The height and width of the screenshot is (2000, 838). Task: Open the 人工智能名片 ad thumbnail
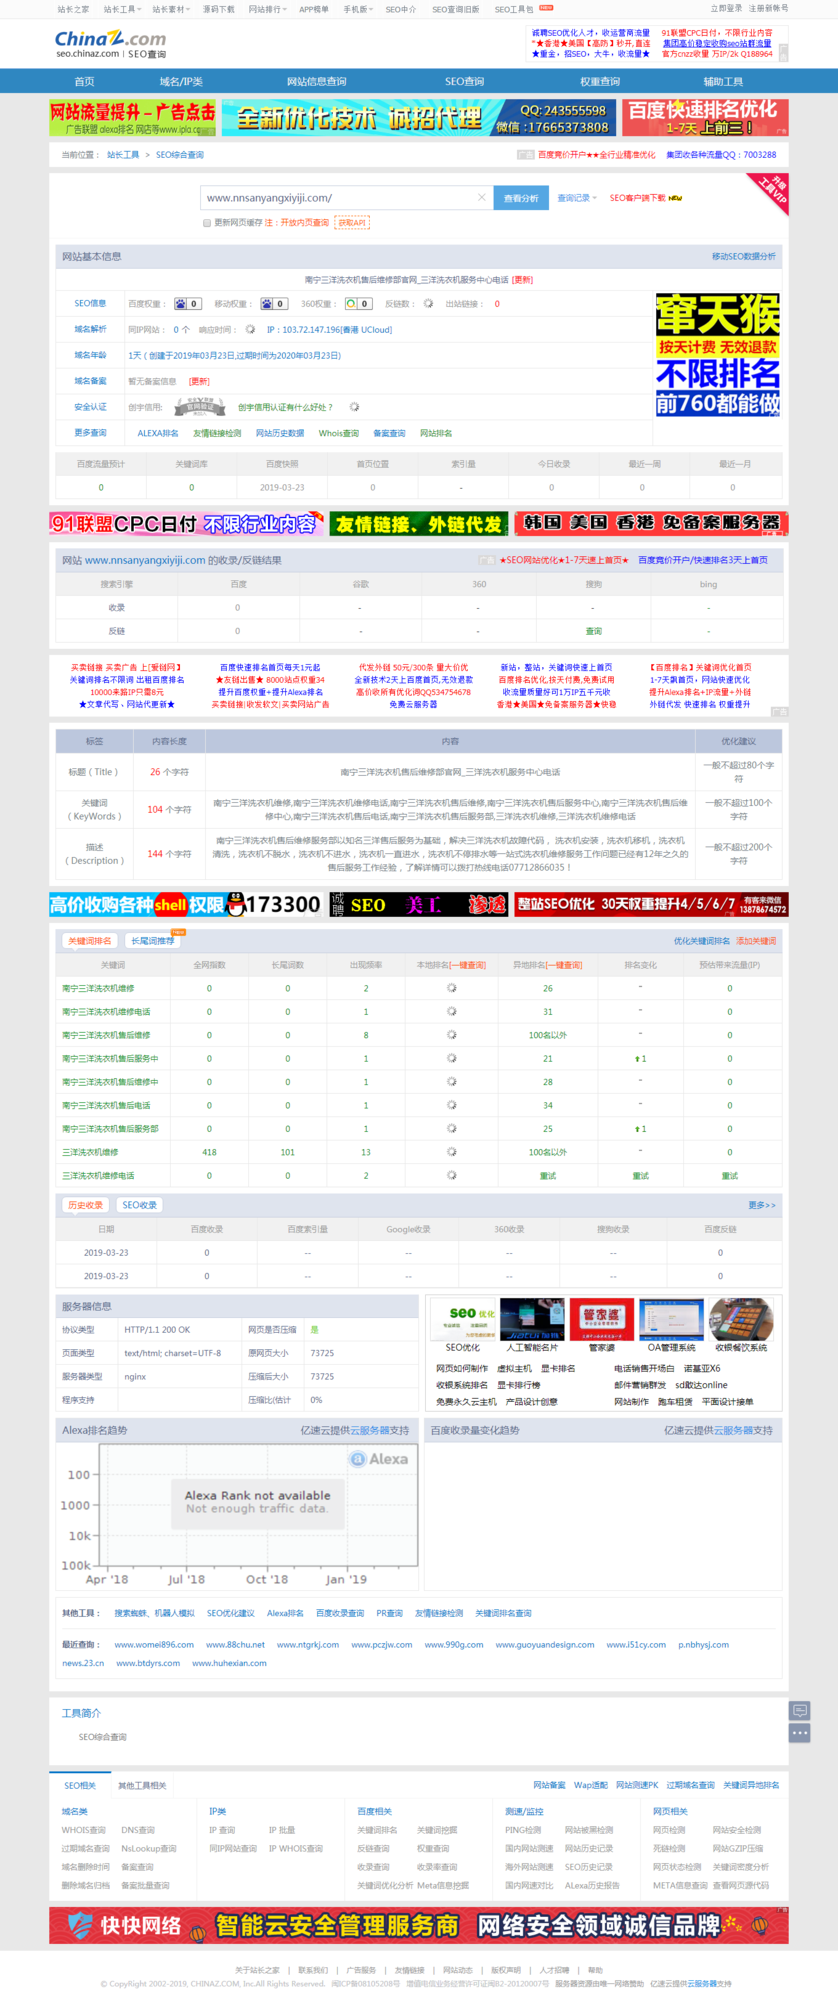tap(532, 1319)
